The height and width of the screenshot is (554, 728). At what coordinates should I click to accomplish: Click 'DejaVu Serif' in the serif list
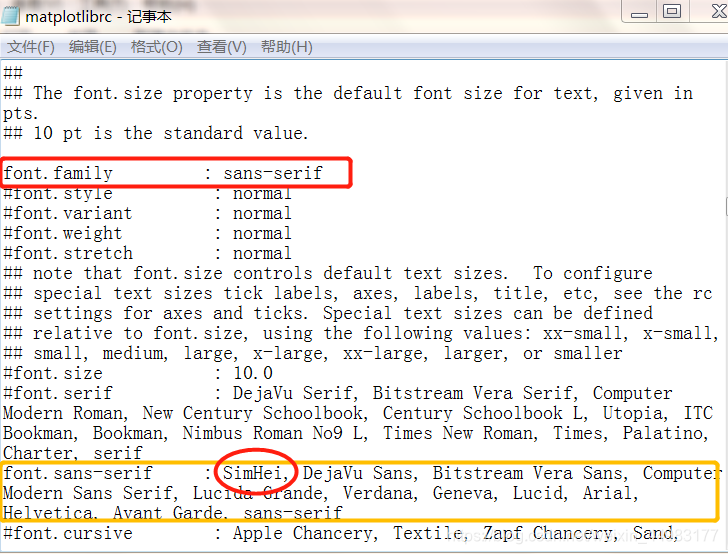tap(292, 393)
